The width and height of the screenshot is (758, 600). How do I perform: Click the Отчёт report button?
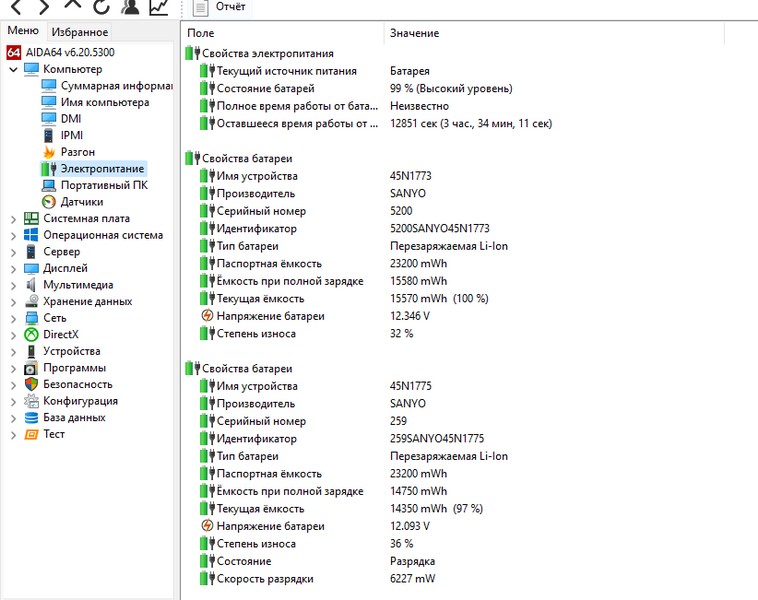point(216,7)
